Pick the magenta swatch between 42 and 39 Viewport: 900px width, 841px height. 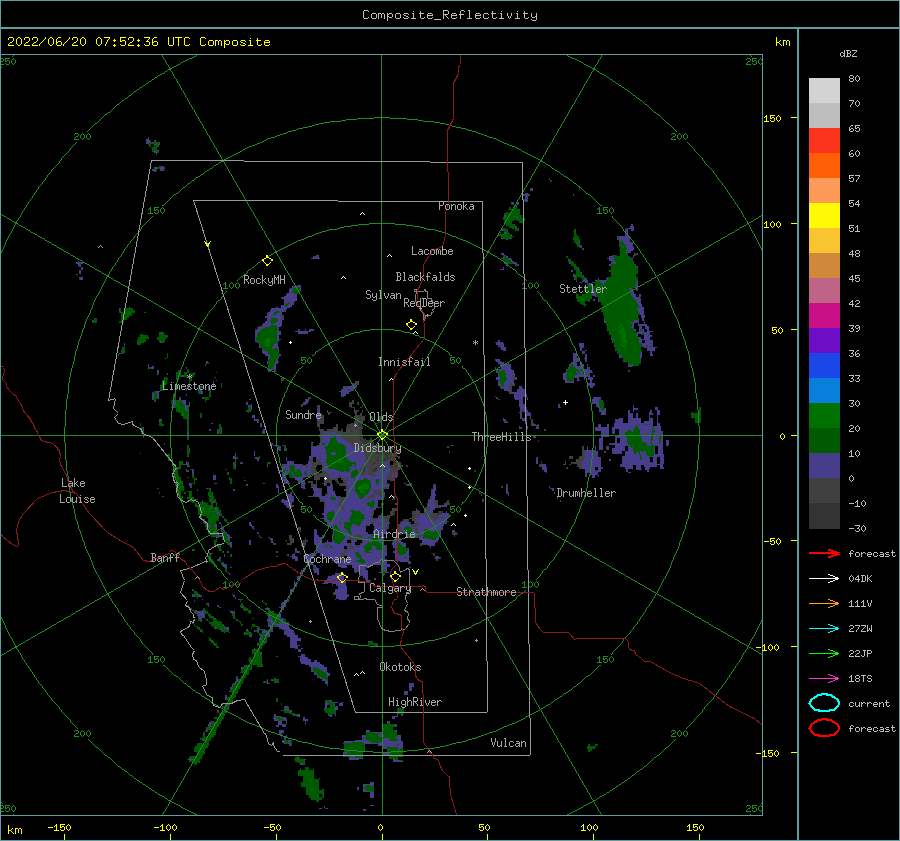(x=824, y=316)
